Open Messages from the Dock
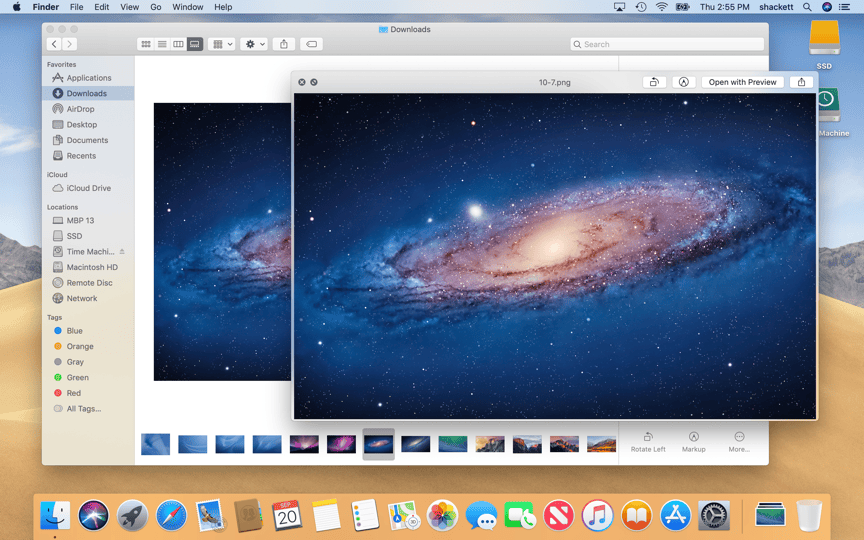The height and width of the screenshot is (540, 864). (481, 516)
